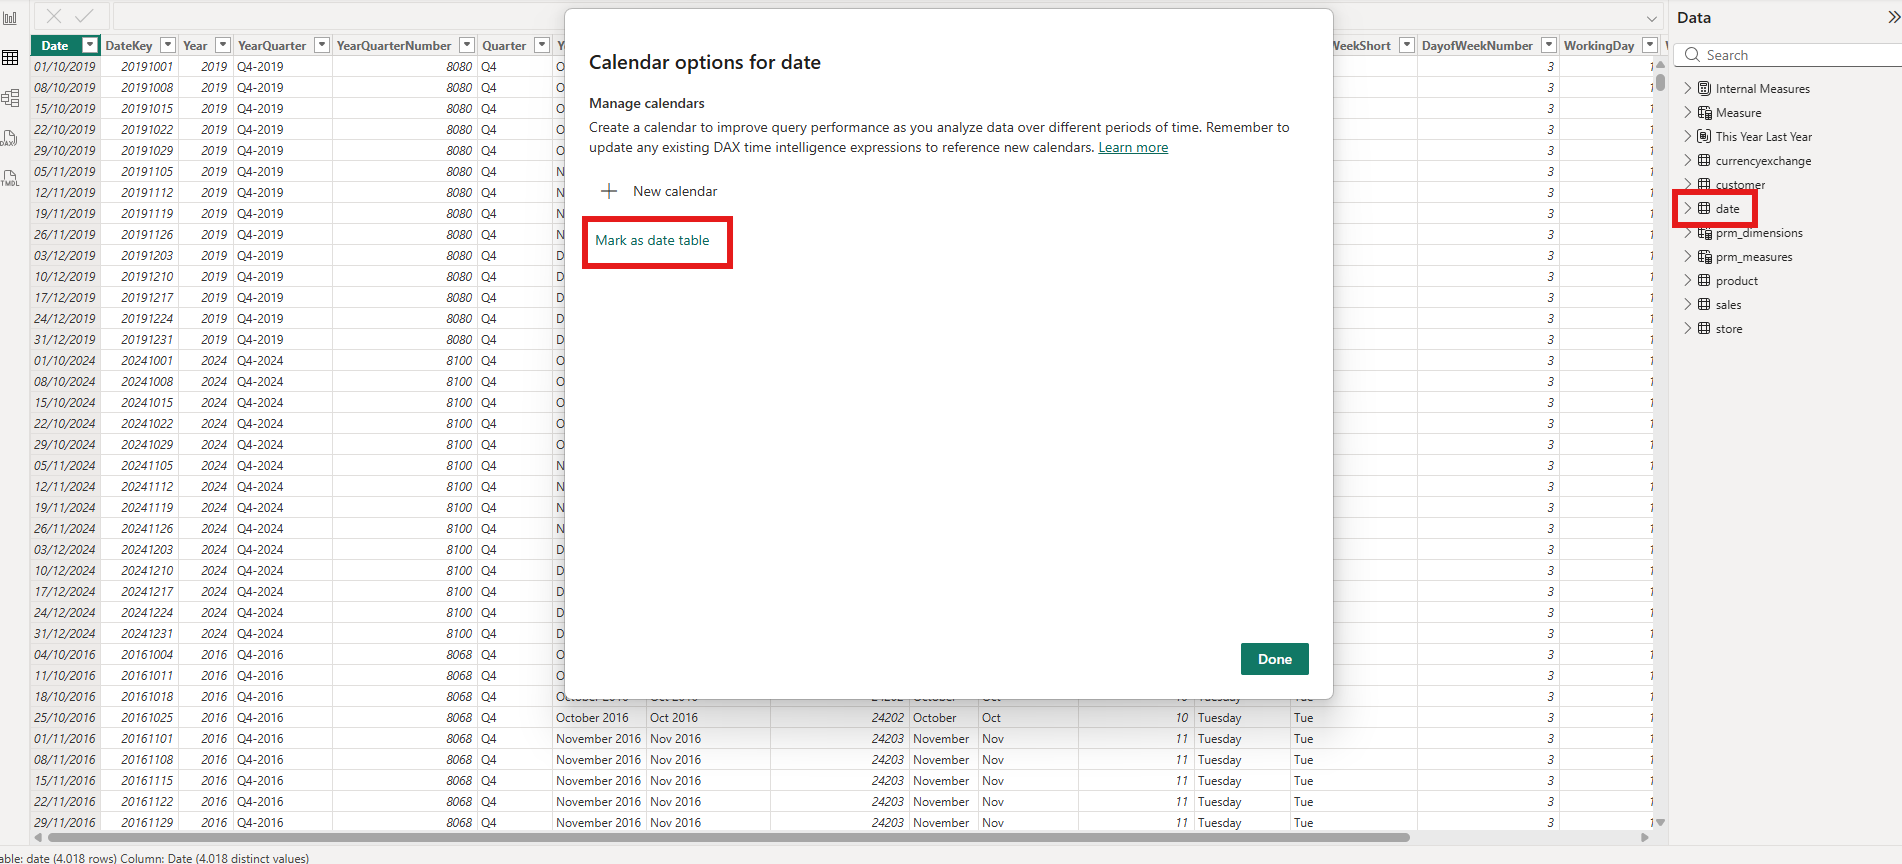Open the YearQuarter column filter dropdown
This screenshot has height=864, width=1902.
point(322,45)
